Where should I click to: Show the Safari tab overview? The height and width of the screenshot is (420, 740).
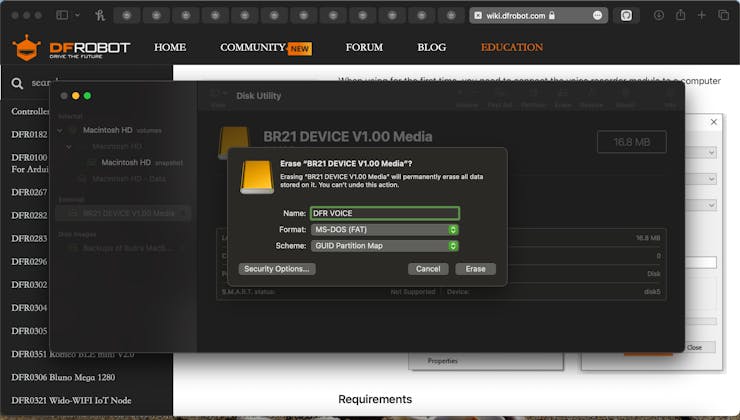click(x=723, y=15)
